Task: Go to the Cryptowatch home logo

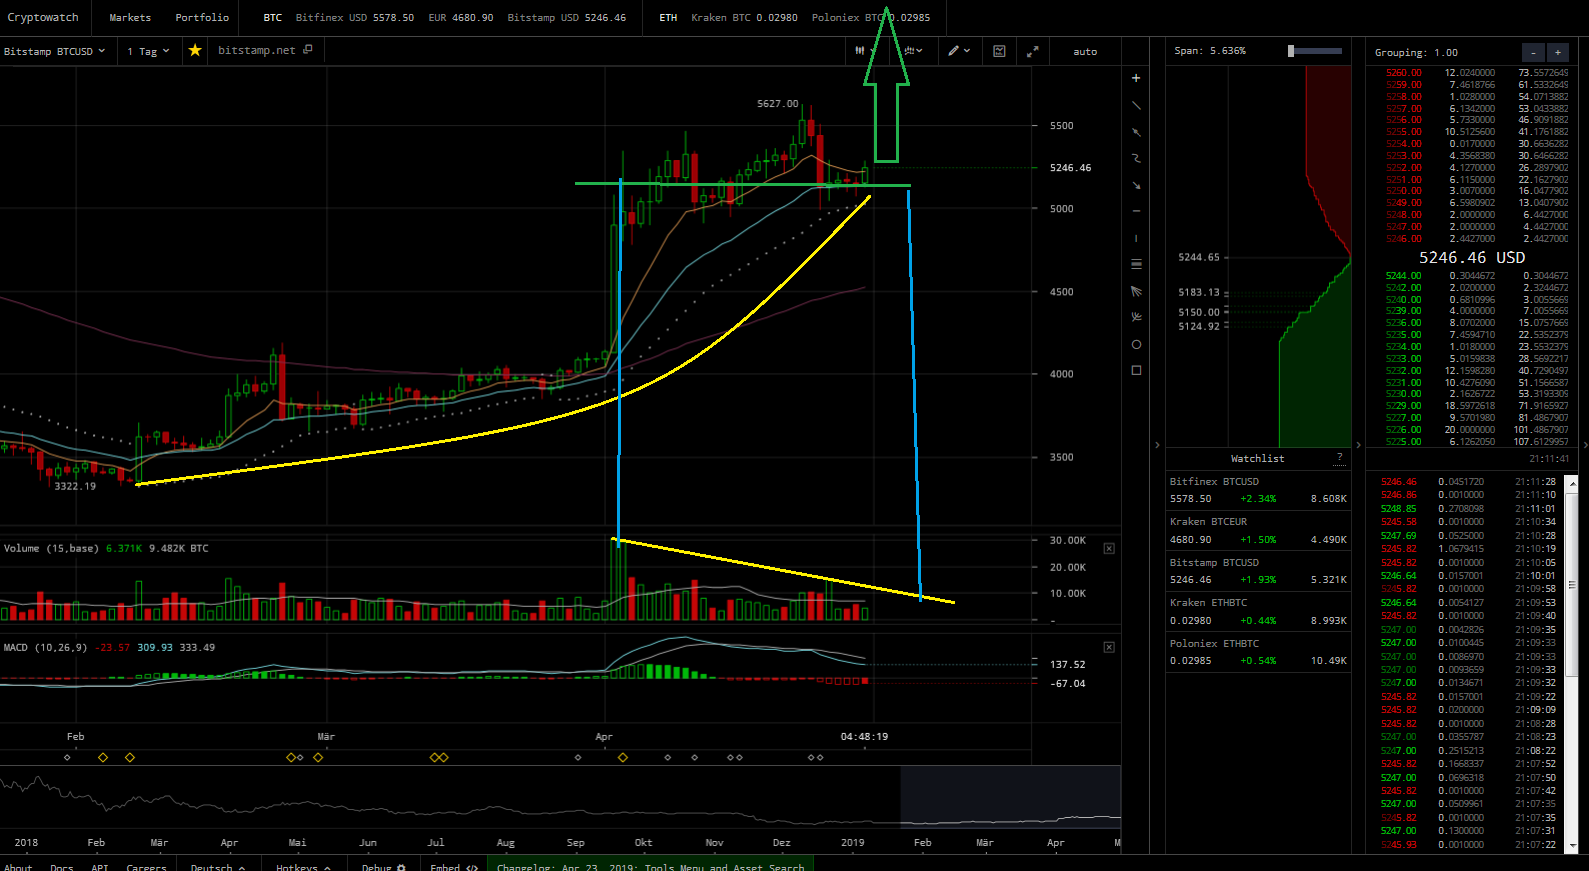Action: (x=43, y=17)
